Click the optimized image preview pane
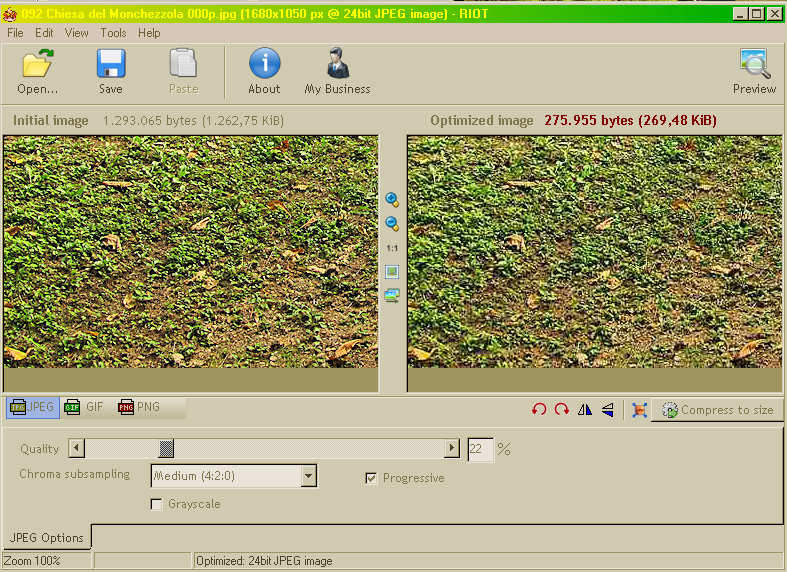The image size is (787, 572). (x=595, y=263)
